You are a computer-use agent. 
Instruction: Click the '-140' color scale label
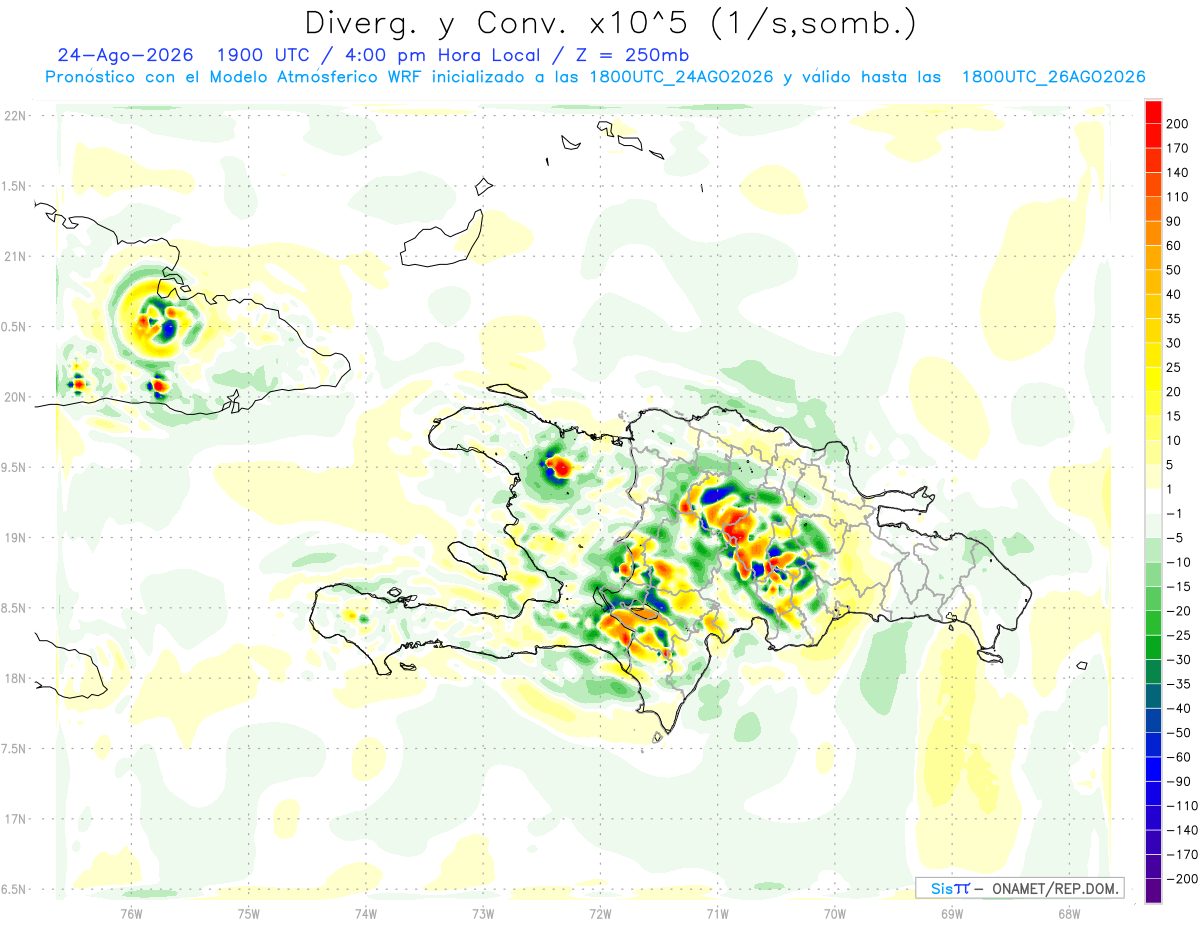(x=1184, y=831)
